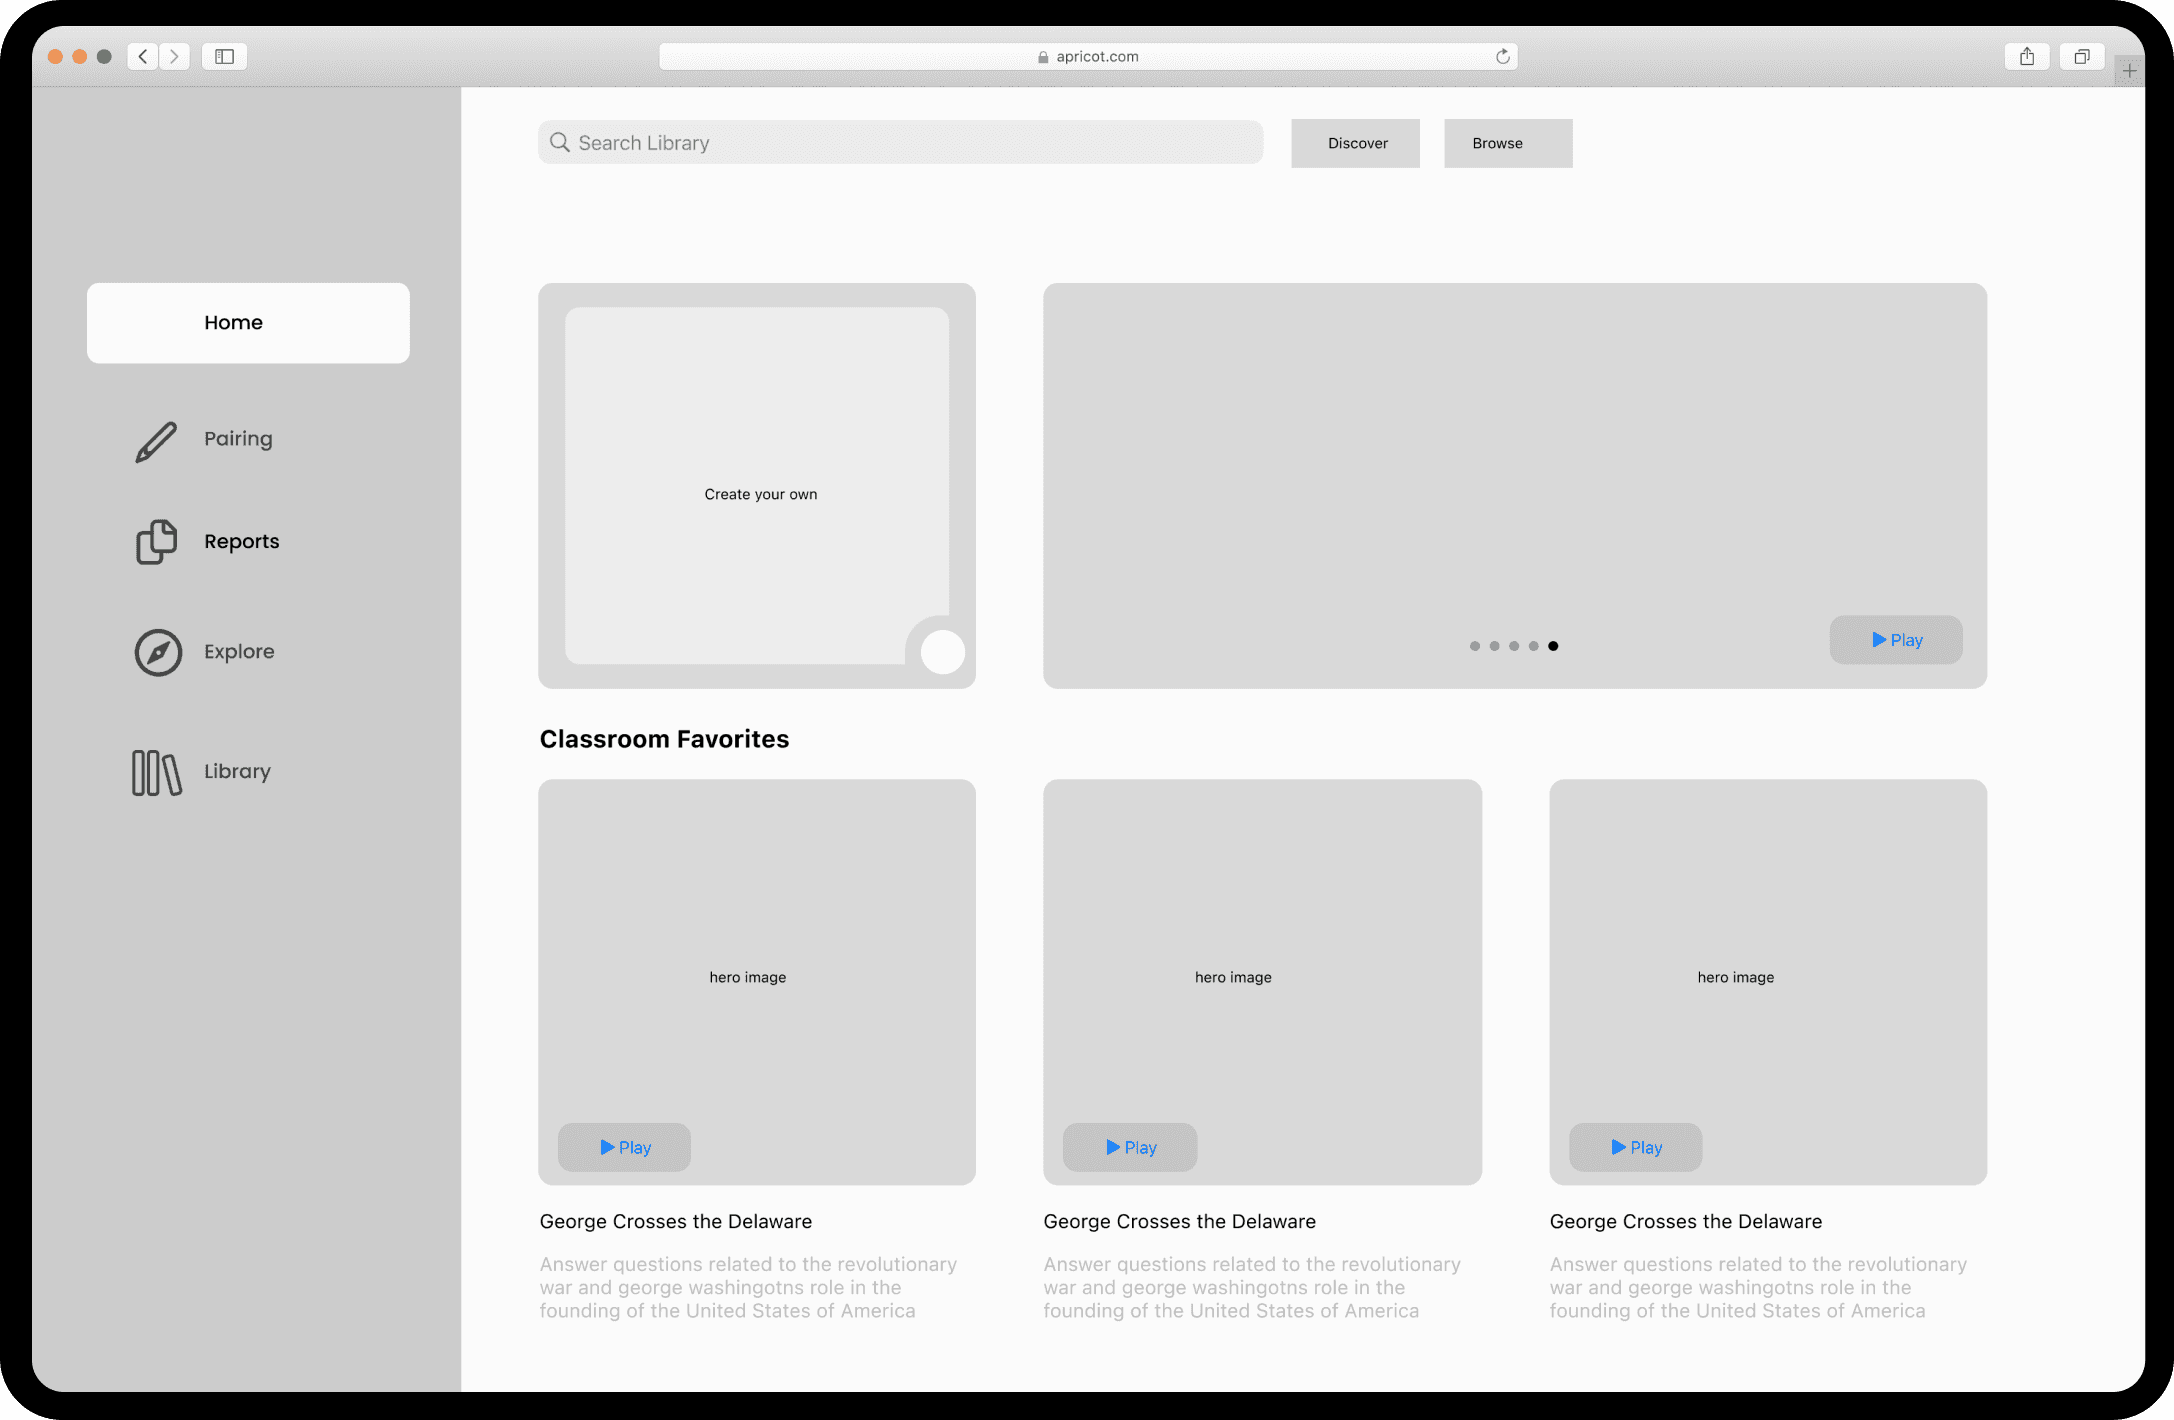This screenshot has width=2174, height=1420.
Task: Select the first carousel dot
Action: click(x=1474, y=646)
